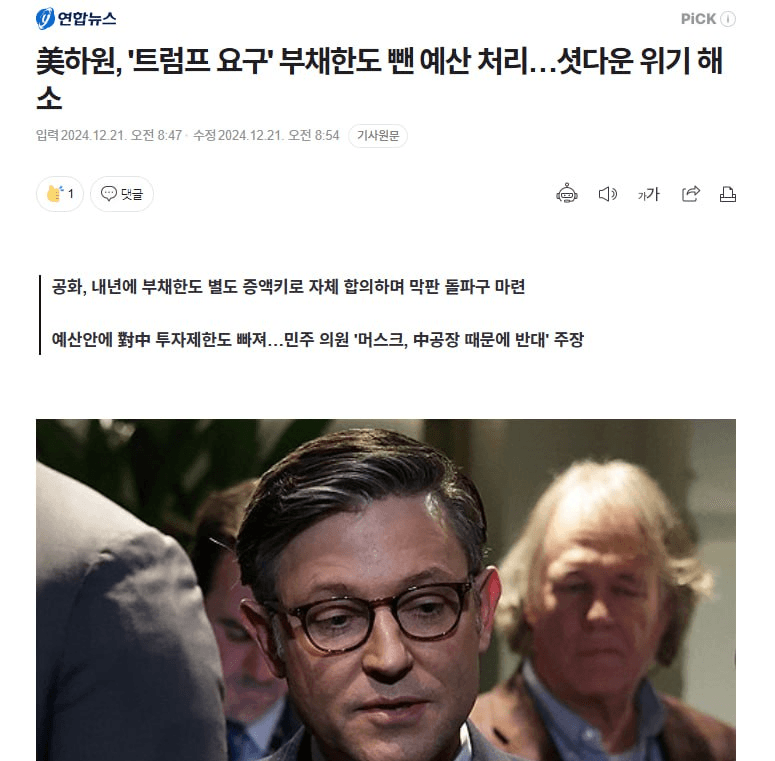Image resolution: width=775 pixels, height=761 pixels.
Task: Play article audio with the speaker icon
Action: coord(607,194)
